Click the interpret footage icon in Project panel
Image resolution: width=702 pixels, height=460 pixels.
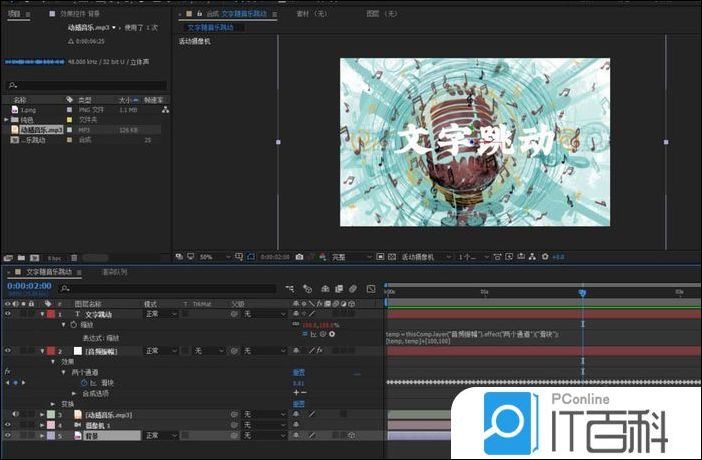(7, 257)
